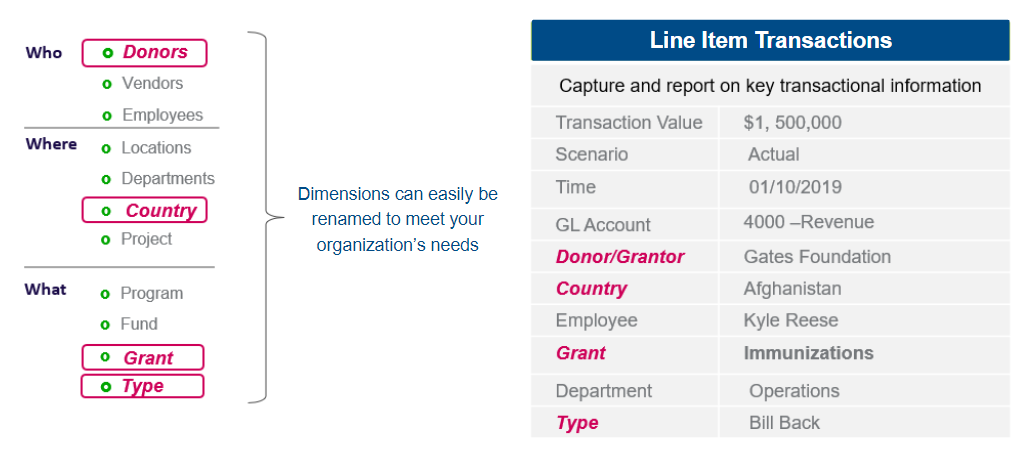
Task: Select the highlighted Country dimension box
Action: (144, 210)
